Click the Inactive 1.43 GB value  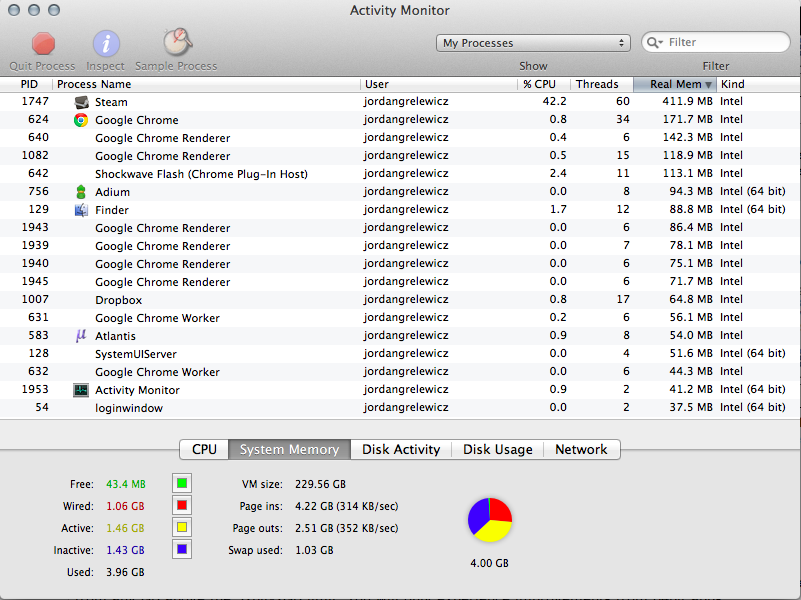coord(125,550)
